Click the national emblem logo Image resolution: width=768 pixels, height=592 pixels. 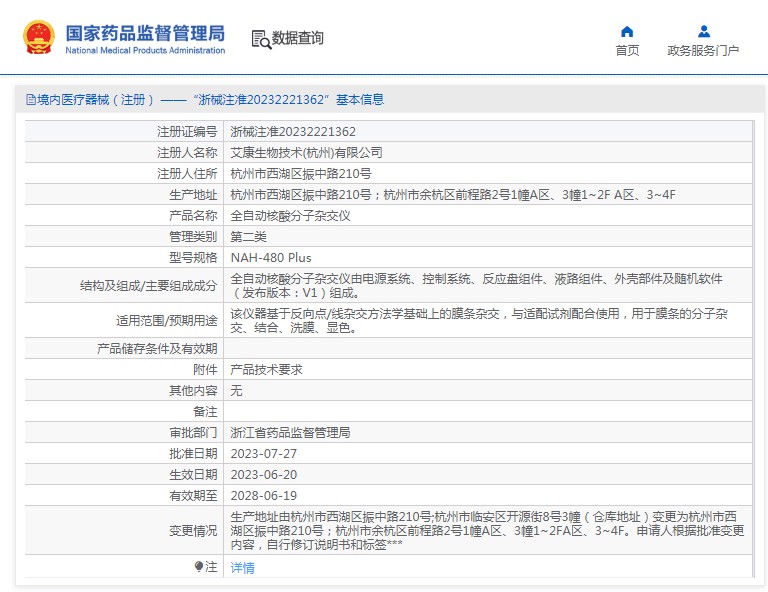coord(39,37)
